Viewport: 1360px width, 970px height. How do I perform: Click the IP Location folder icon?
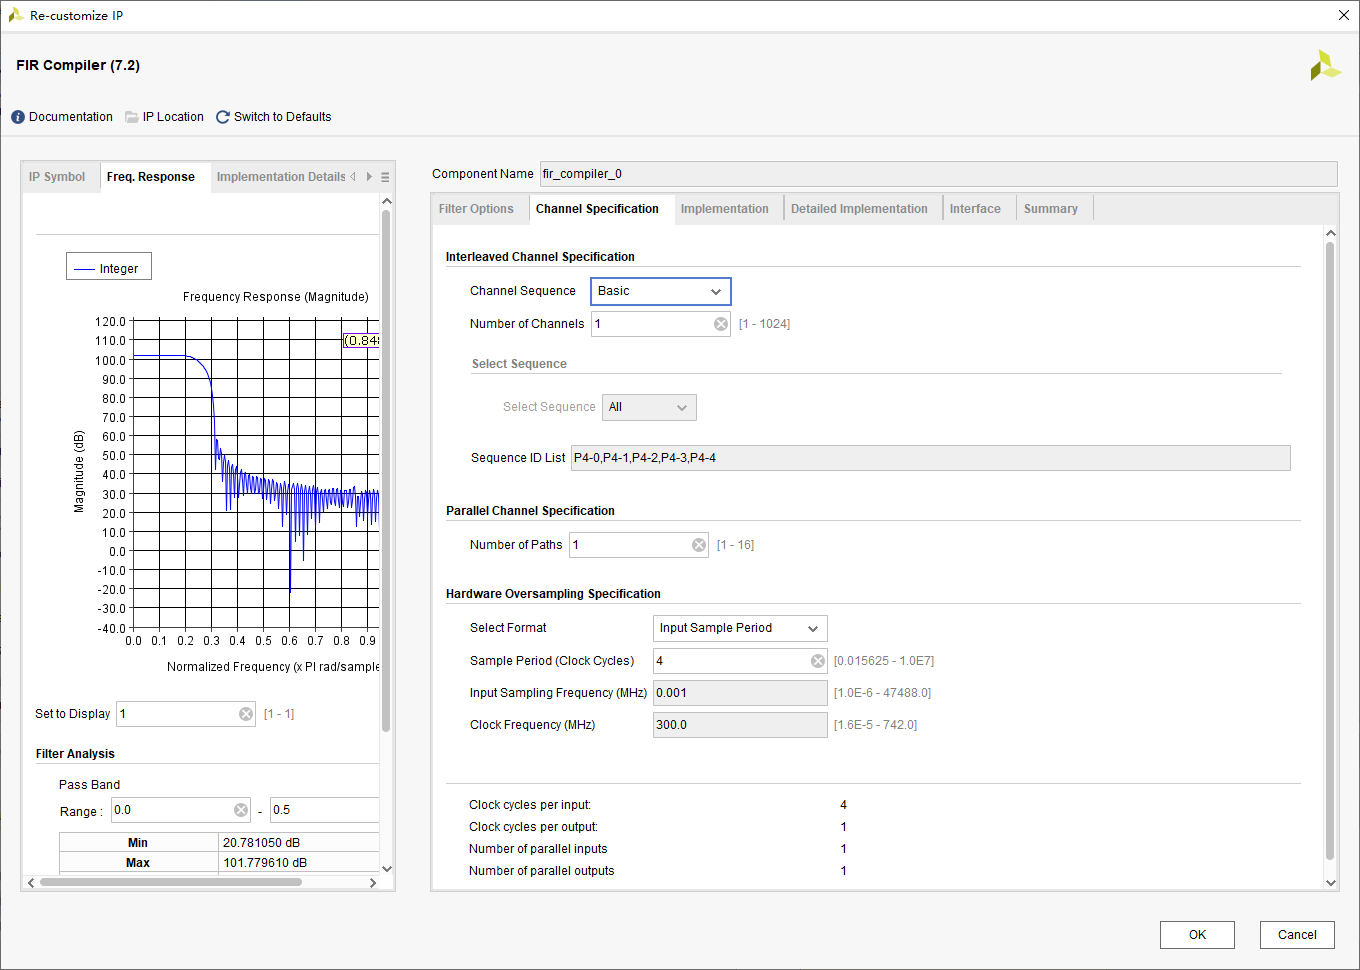point(132,117)
